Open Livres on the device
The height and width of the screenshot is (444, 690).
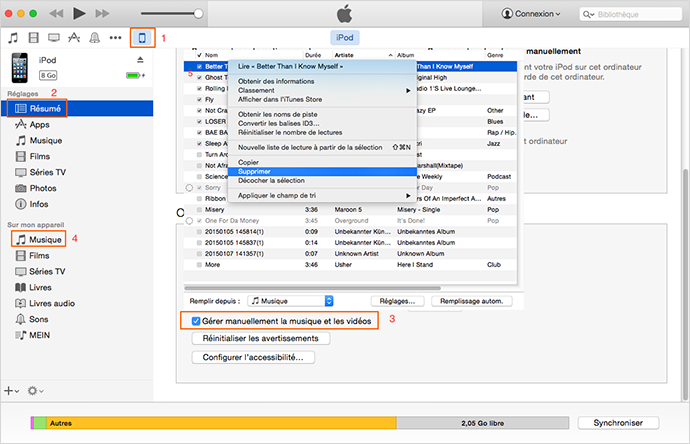click(33, 287)
